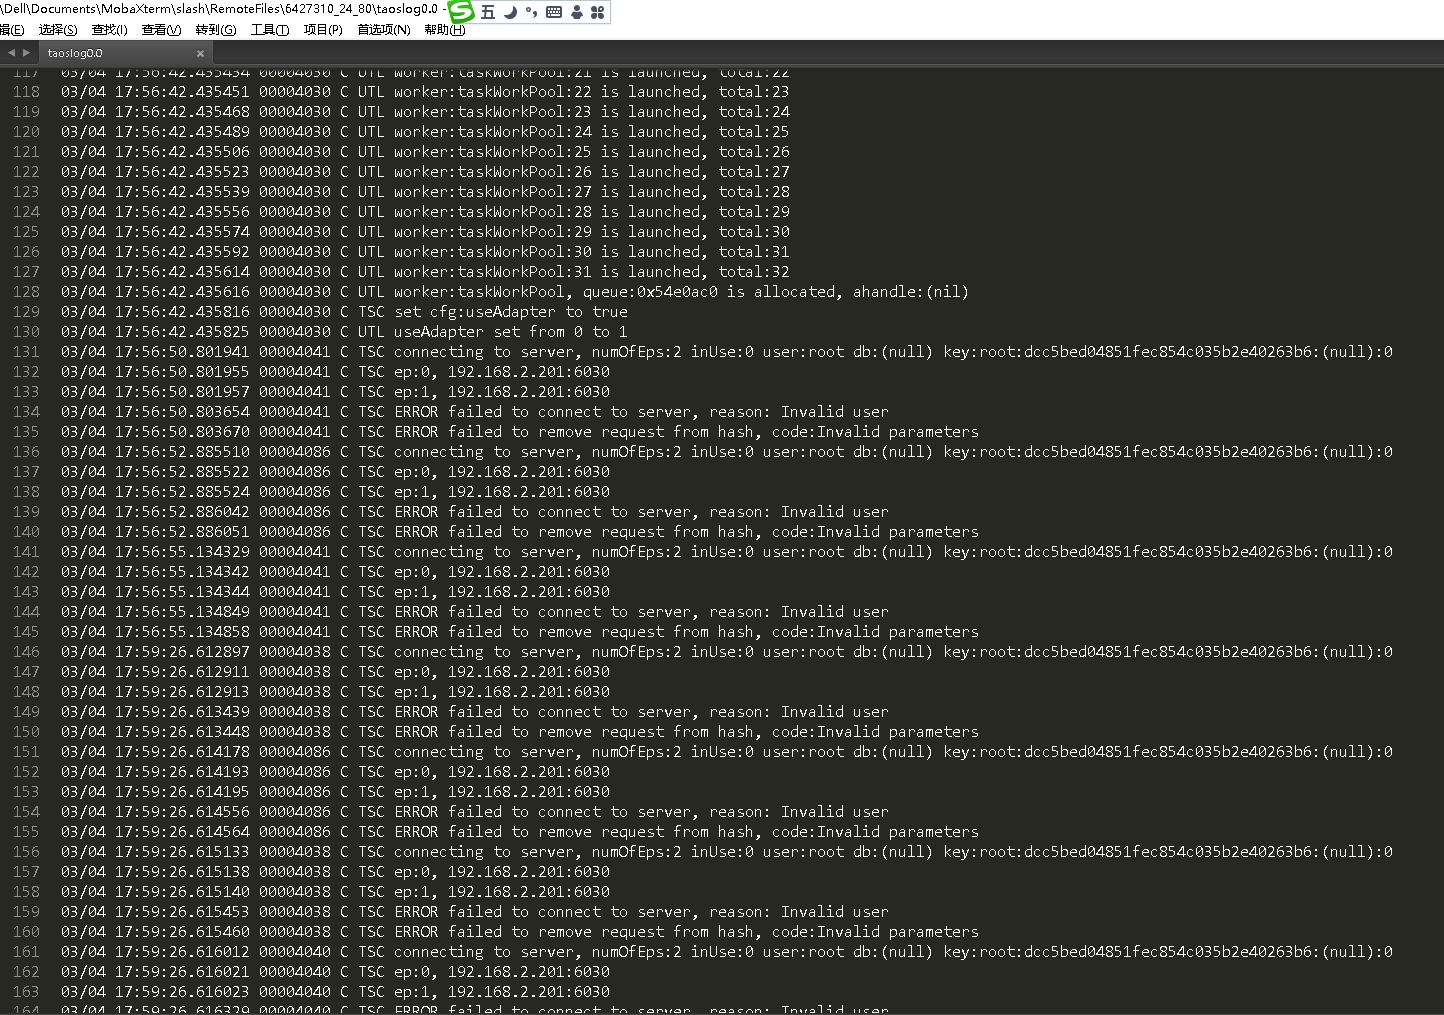1444x1015 pixels.
Task: Click the tab scroll right arrow
Action: [26, 53]
